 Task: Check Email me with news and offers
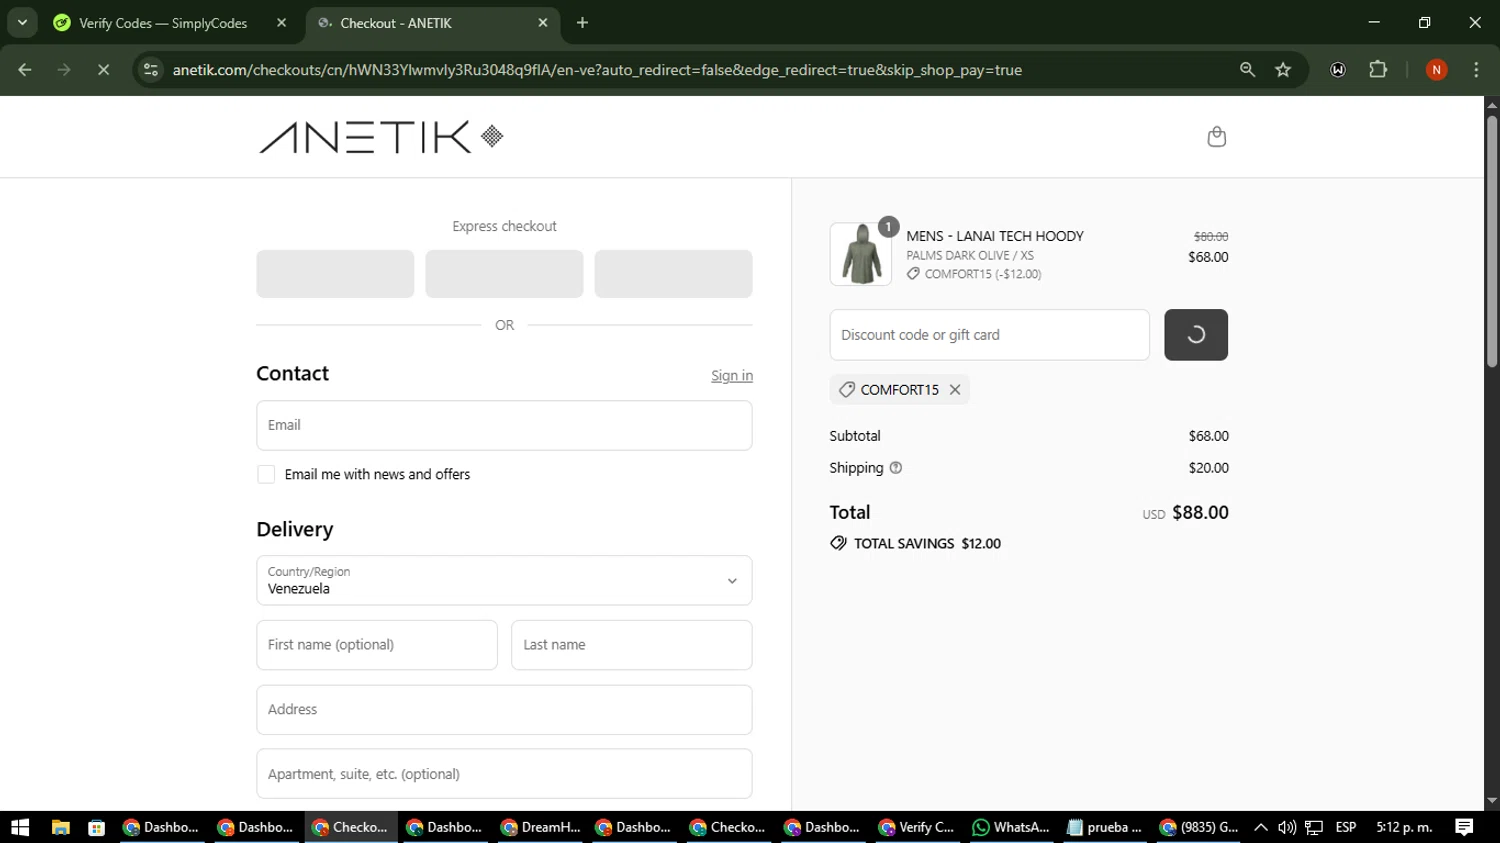coord(266,474)
